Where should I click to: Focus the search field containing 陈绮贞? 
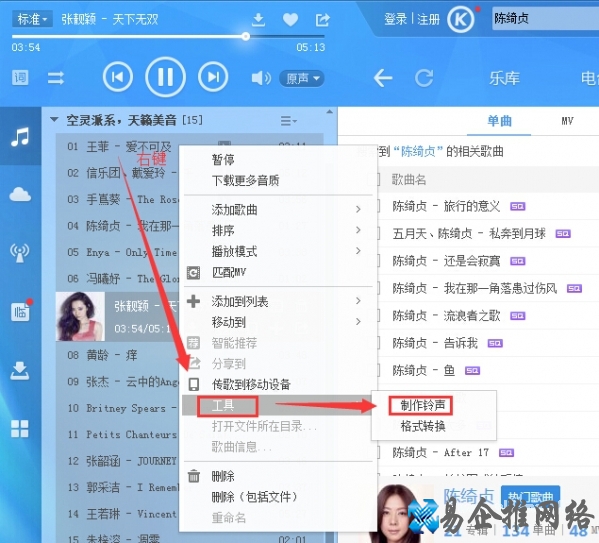coord(546,18)
